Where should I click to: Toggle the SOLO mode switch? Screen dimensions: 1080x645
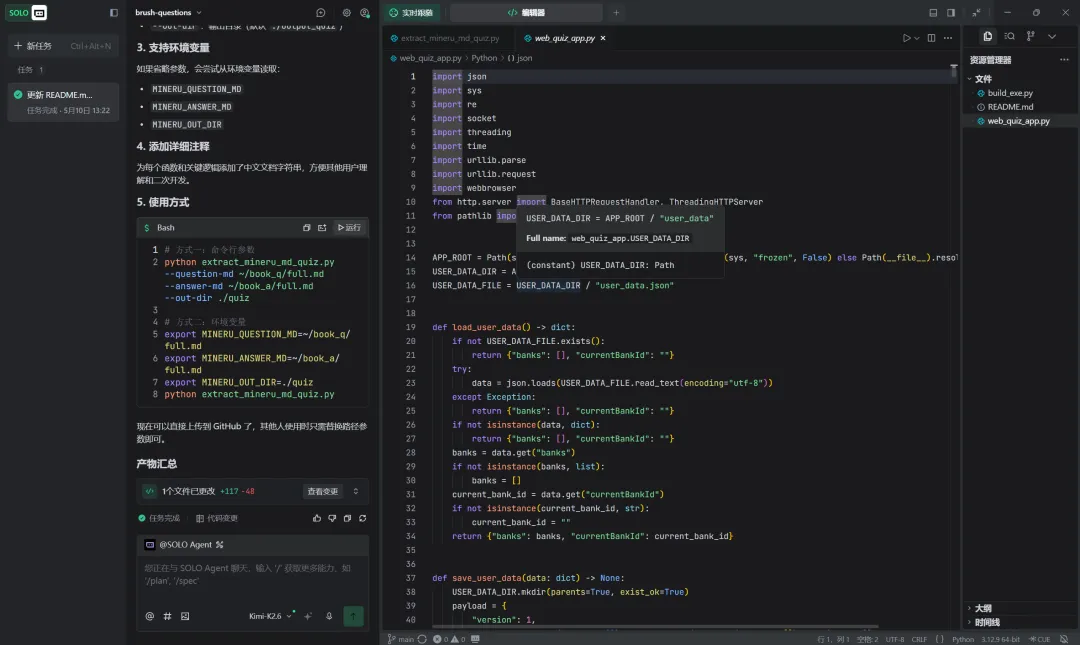pos(27,12)
